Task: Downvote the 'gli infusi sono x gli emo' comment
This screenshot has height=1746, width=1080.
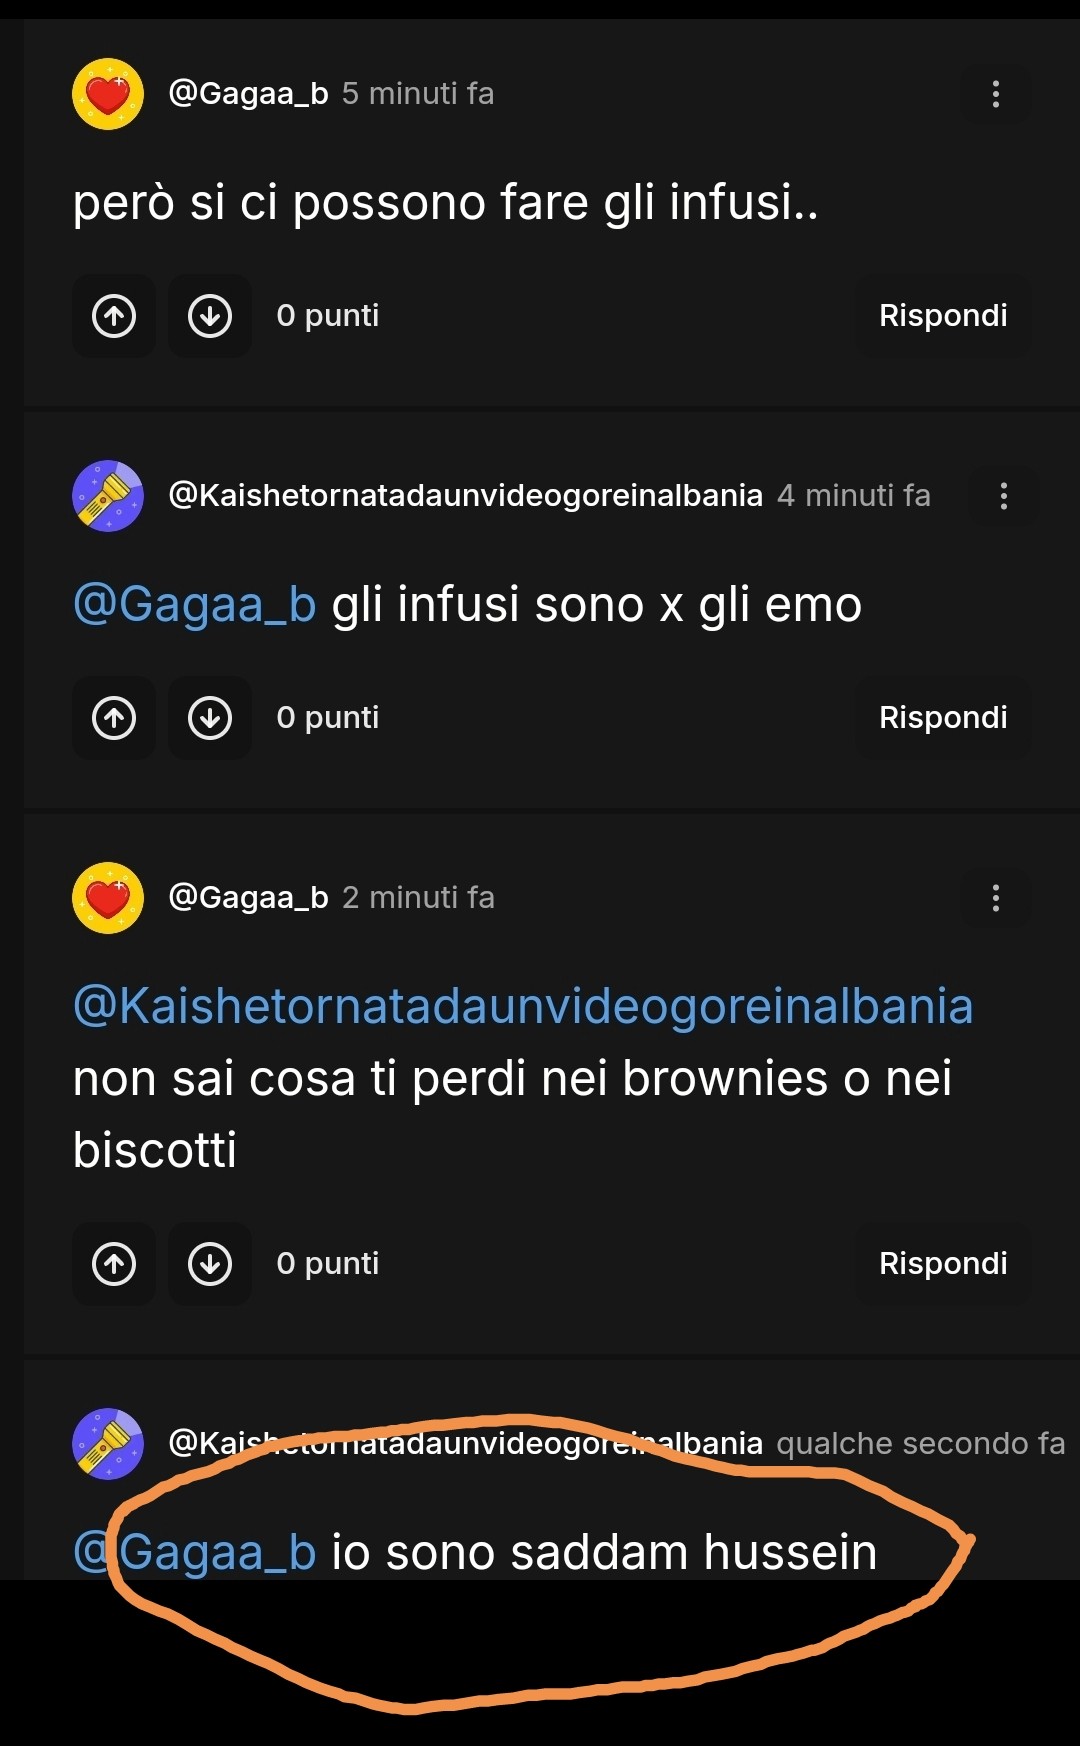Action: pos(210,718)
